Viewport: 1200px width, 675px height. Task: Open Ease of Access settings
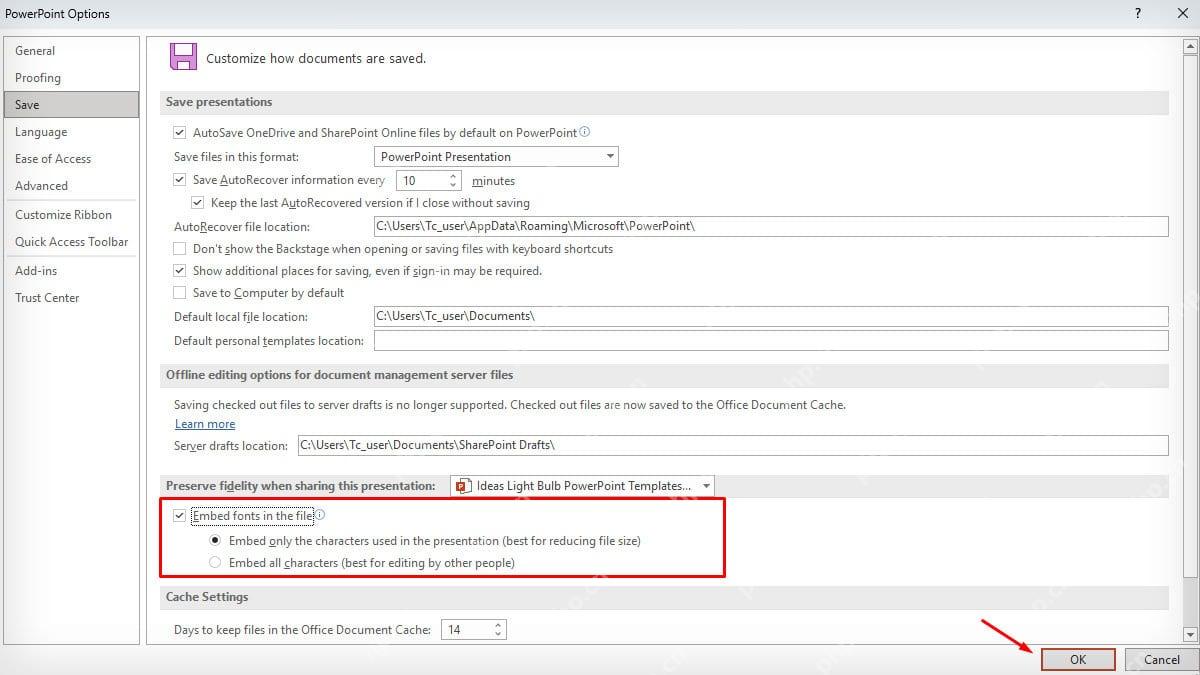click(72, 159)
